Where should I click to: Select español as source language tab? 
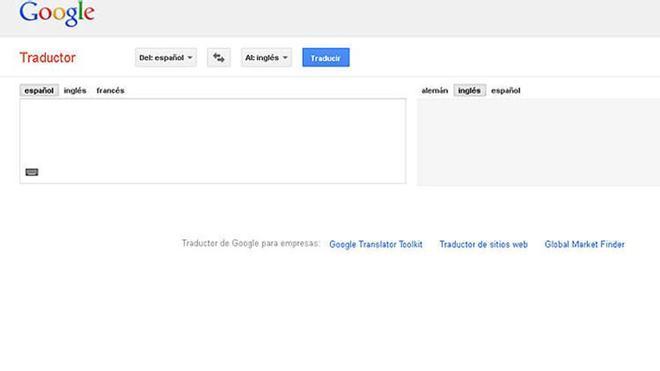39,91
